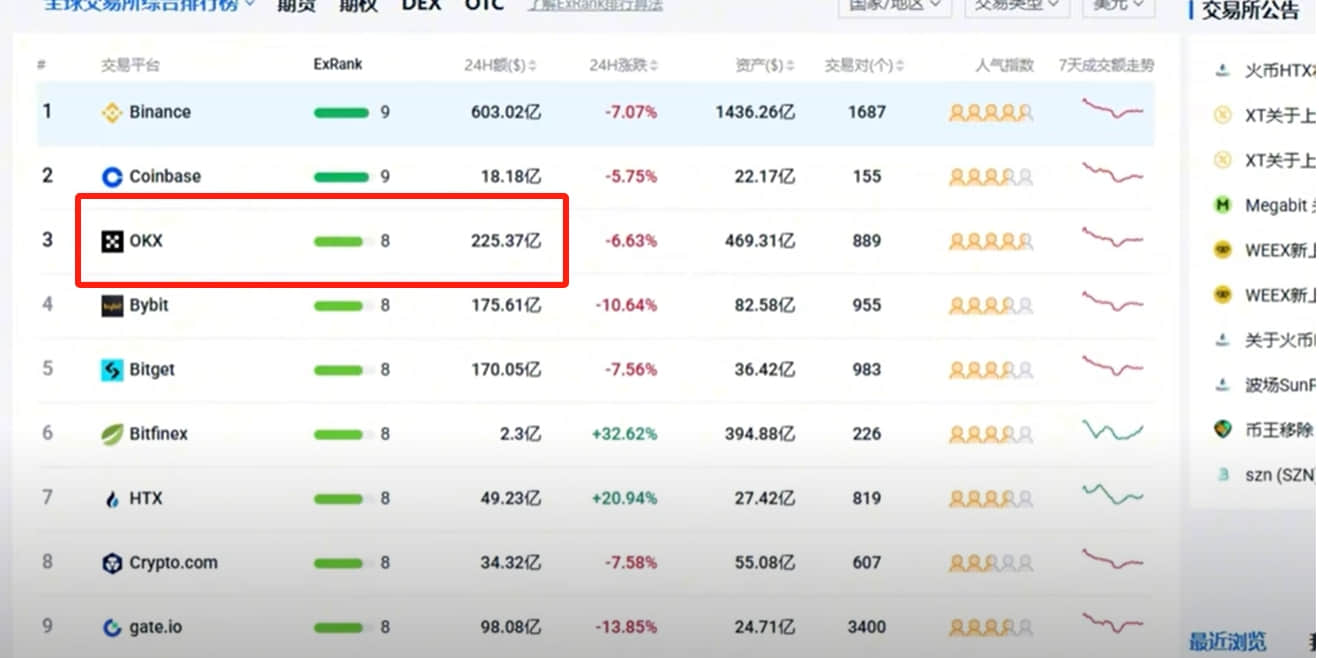
Task: Click the 币王移除 announcement icon
Action: tap(1222, 429)
